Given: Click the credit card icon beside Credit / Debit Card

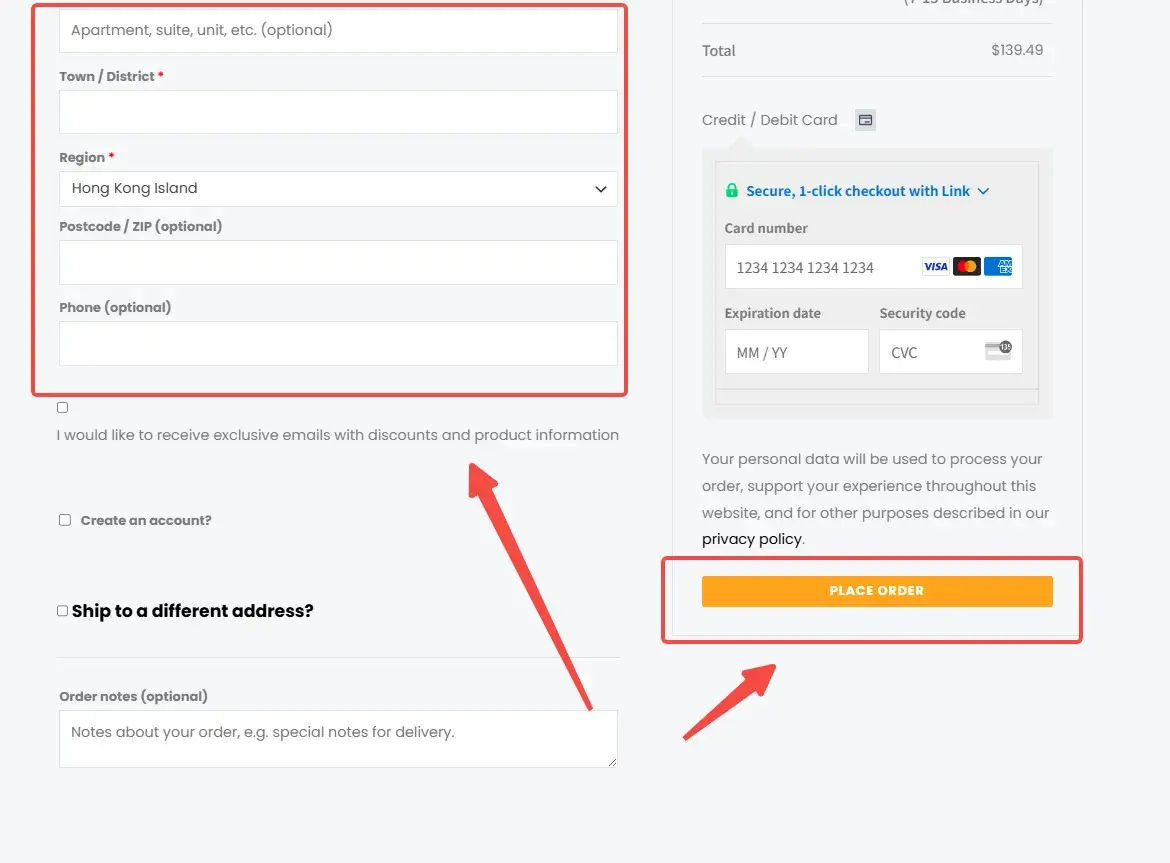Looking at the screenshot, I should pos(865,120).
